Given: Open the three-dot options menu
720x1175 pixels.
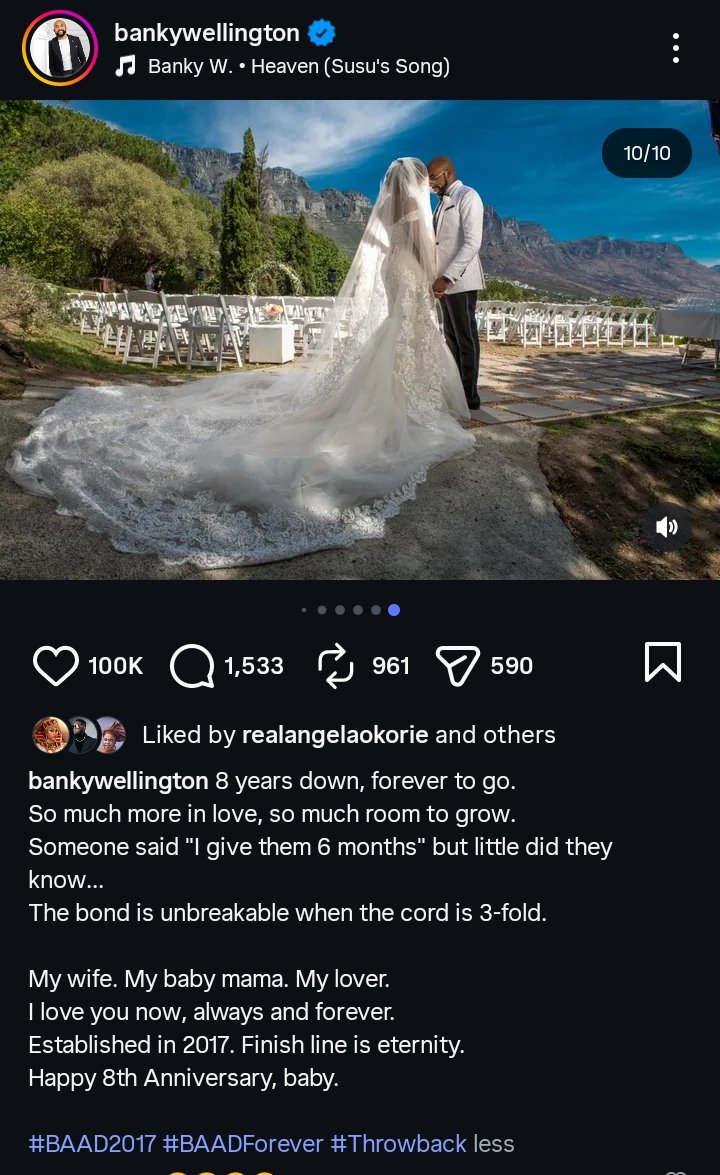Looking at the screenshot, I should tap(676, 48).
